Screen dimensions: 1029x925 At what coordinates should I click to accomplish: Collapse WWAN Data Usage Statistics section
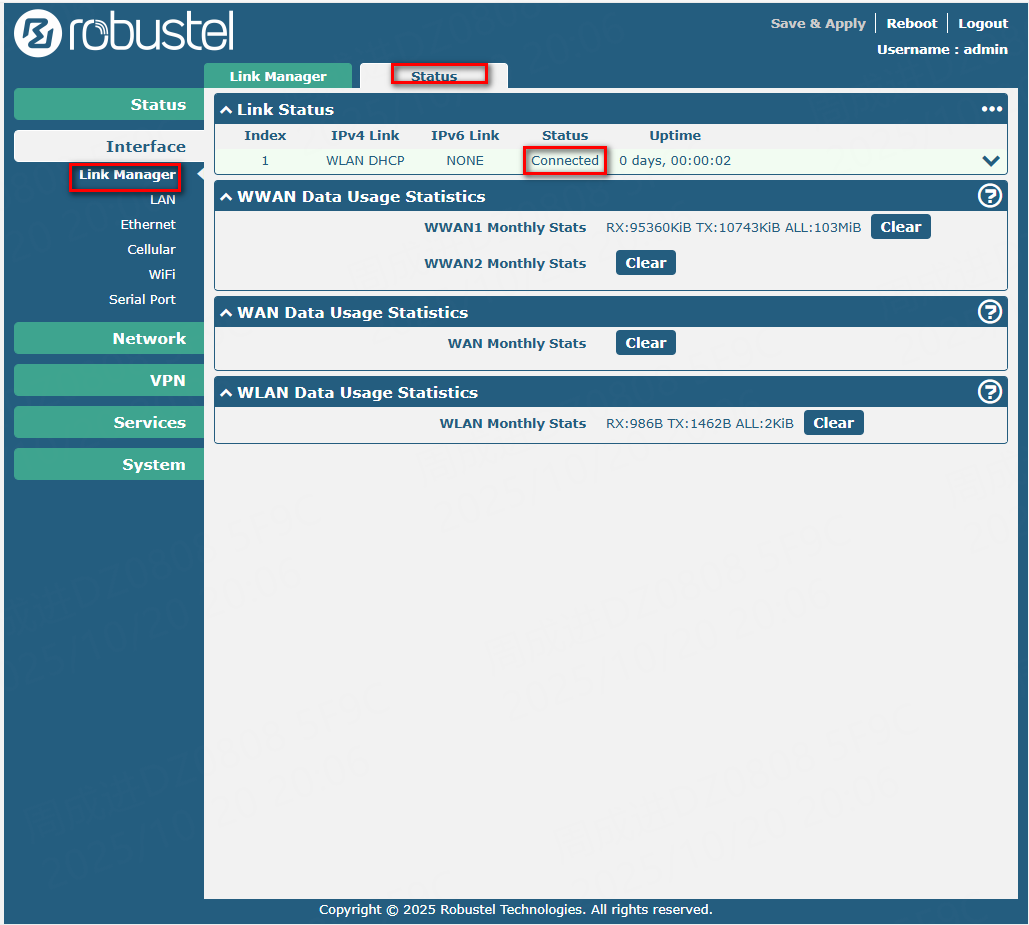point(227,197)
